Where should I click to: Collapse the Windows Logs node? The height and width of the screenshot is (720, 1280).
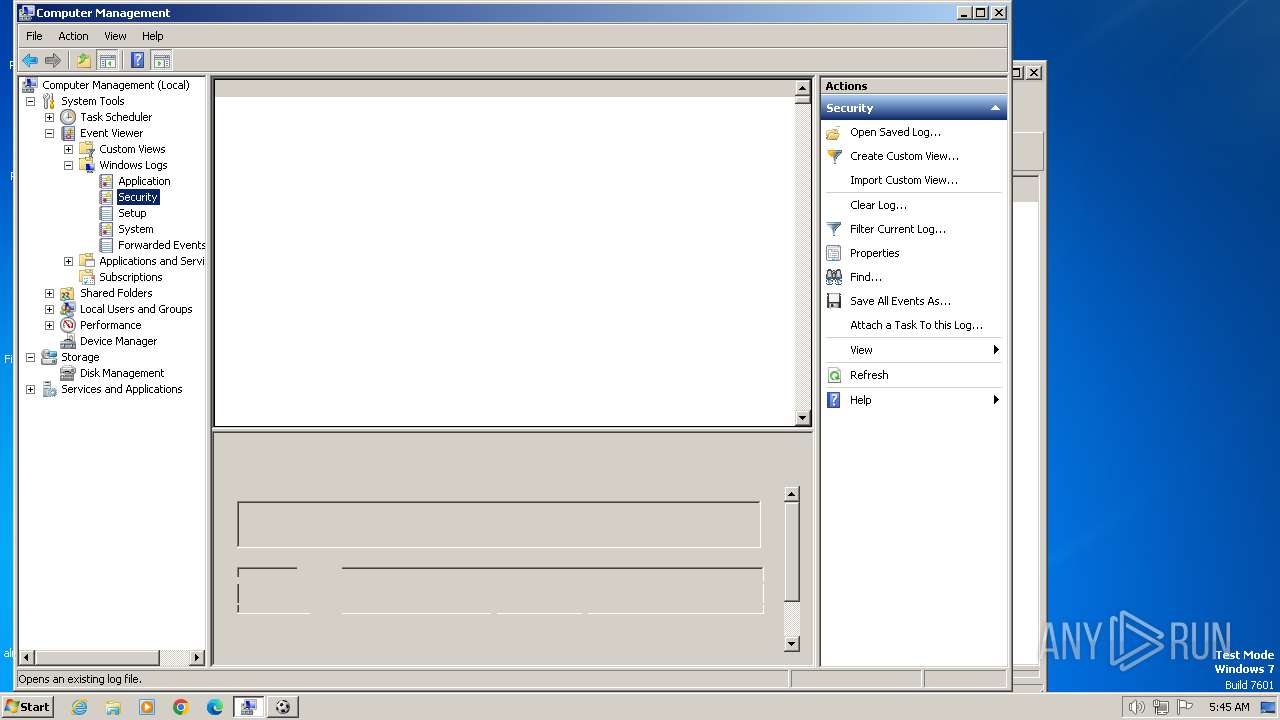coord(68,165)
